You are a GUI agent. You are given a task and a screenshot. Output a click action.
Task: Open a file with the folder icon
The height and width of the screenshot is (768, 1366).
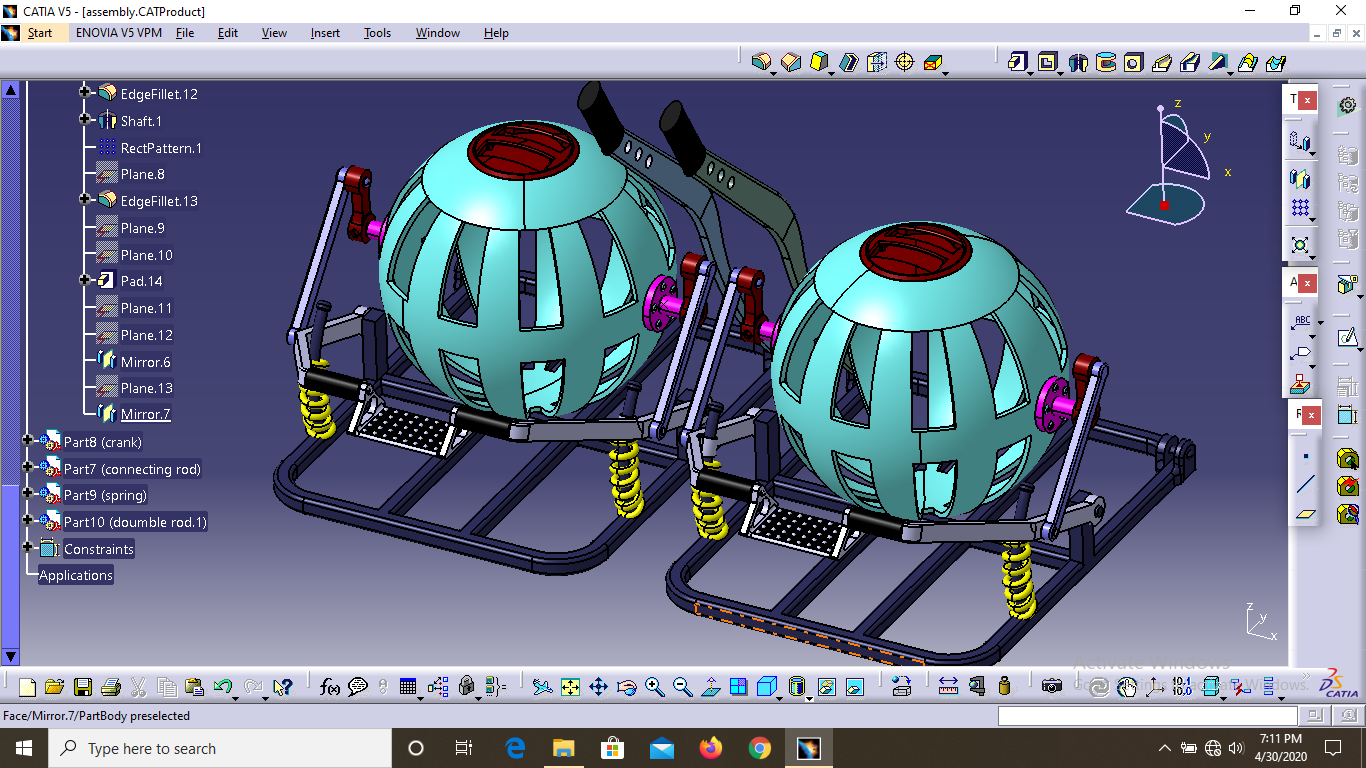(55, 687)
